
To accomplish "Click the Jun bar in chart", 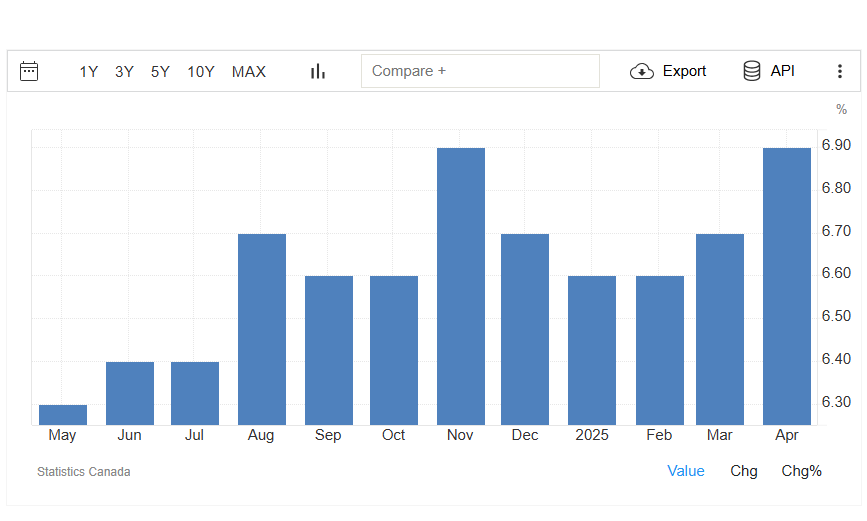I will 130,393.
